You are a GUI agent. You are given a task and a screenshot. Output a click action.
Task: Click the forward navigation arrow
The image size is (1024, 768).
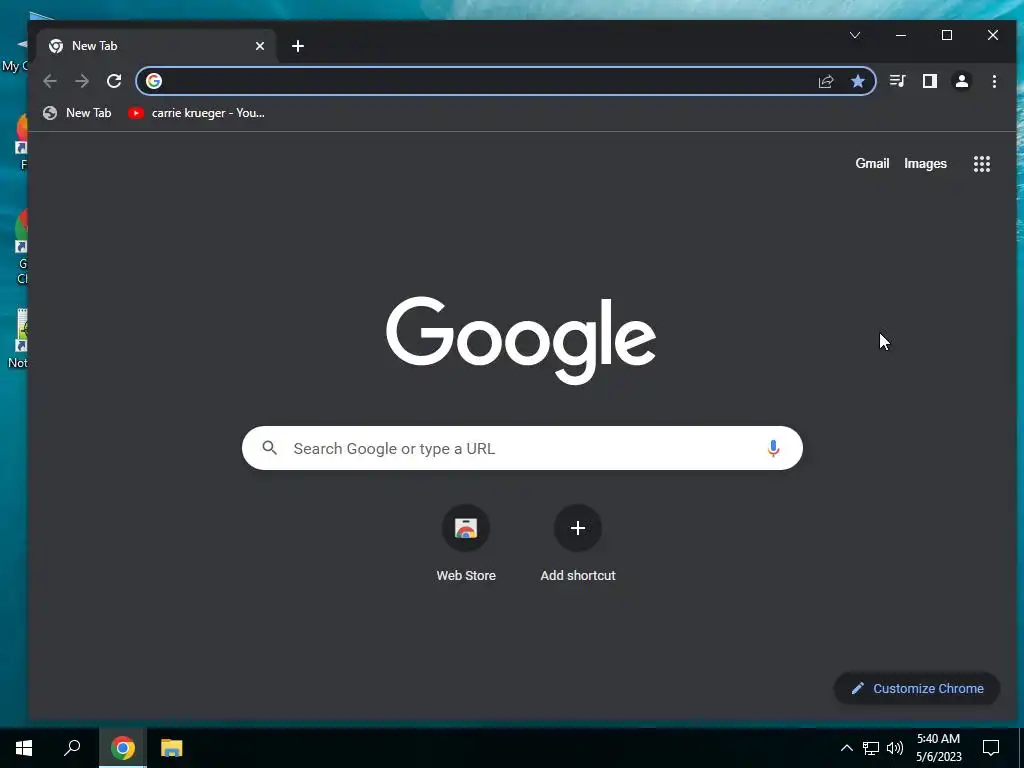pyautogui.click(x=82, y=81)
